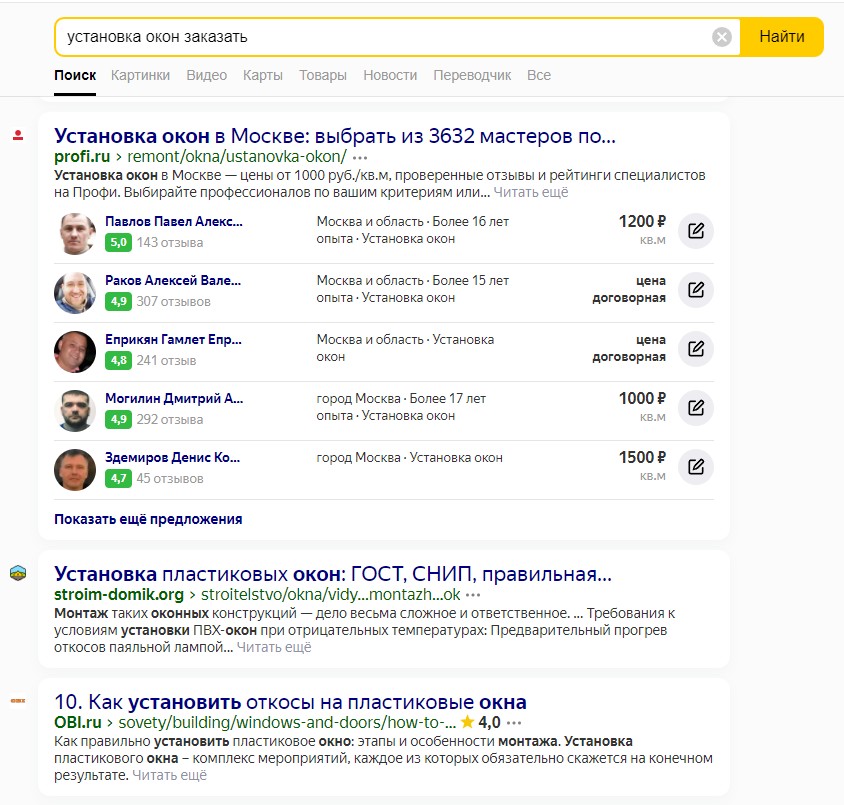The height and width of the screenshot is (805, 844).
Task: Open the OBI.ru domain link
Action: [78, 722]
